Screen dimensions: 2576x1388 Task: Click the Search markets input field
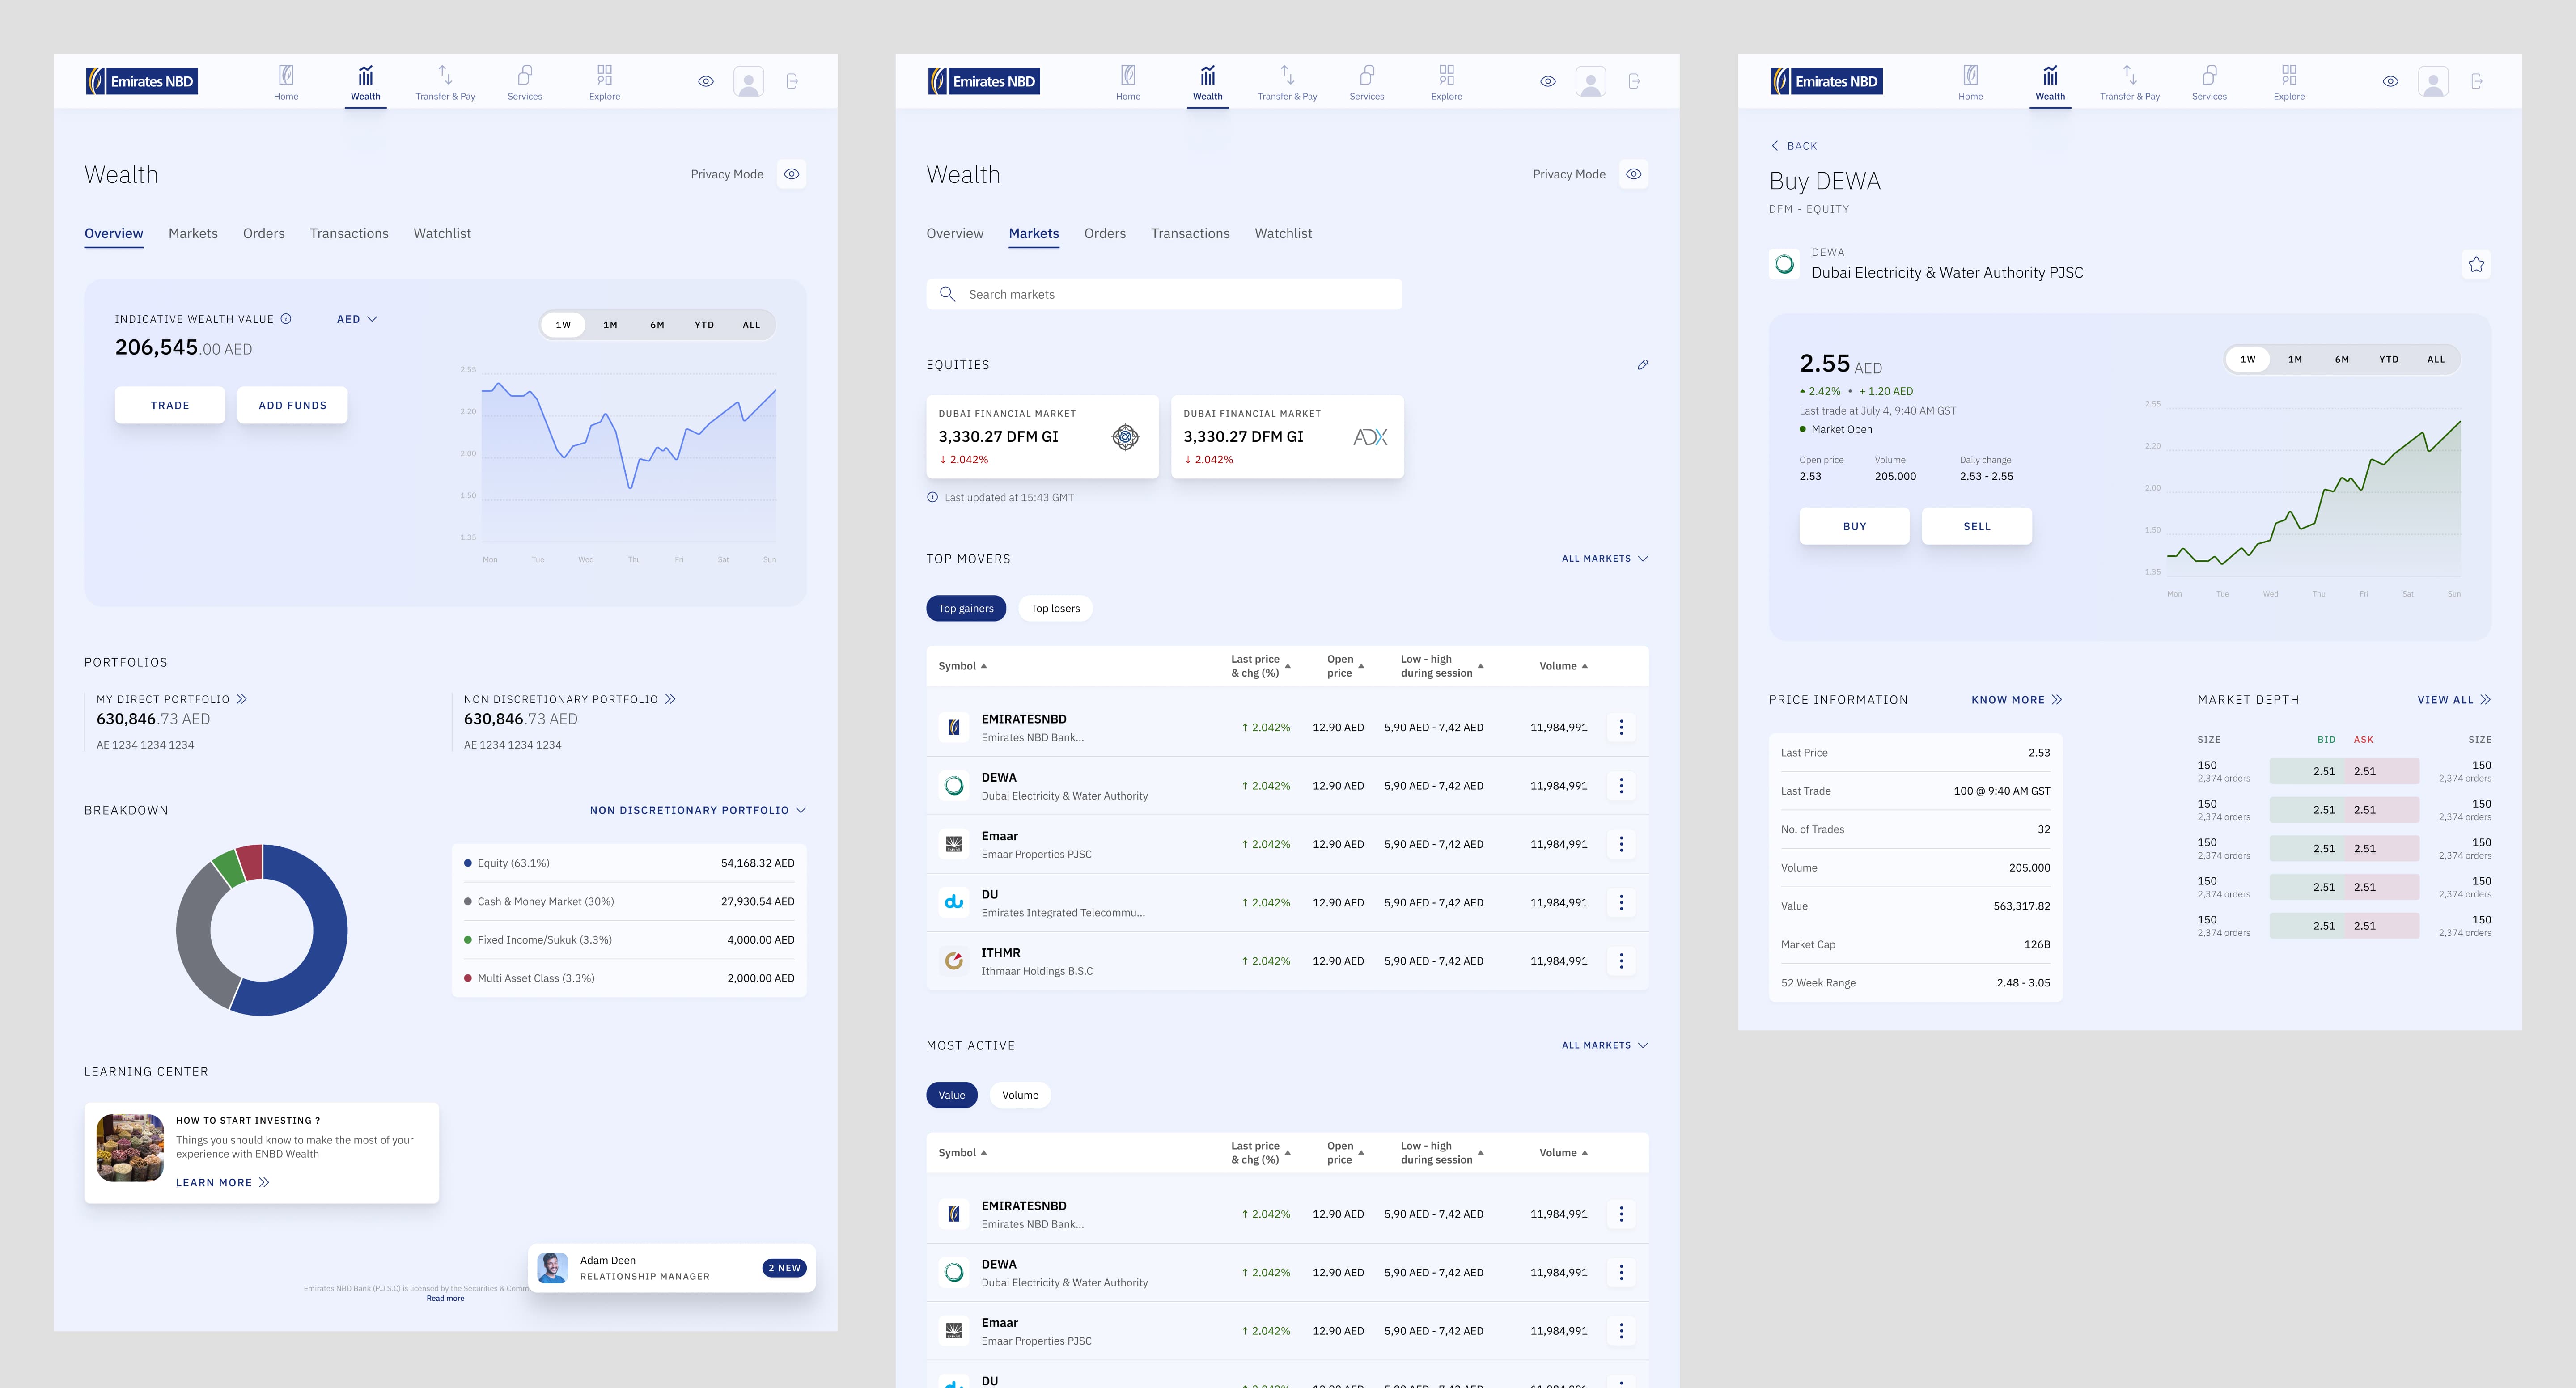[x=1164, y=294]
